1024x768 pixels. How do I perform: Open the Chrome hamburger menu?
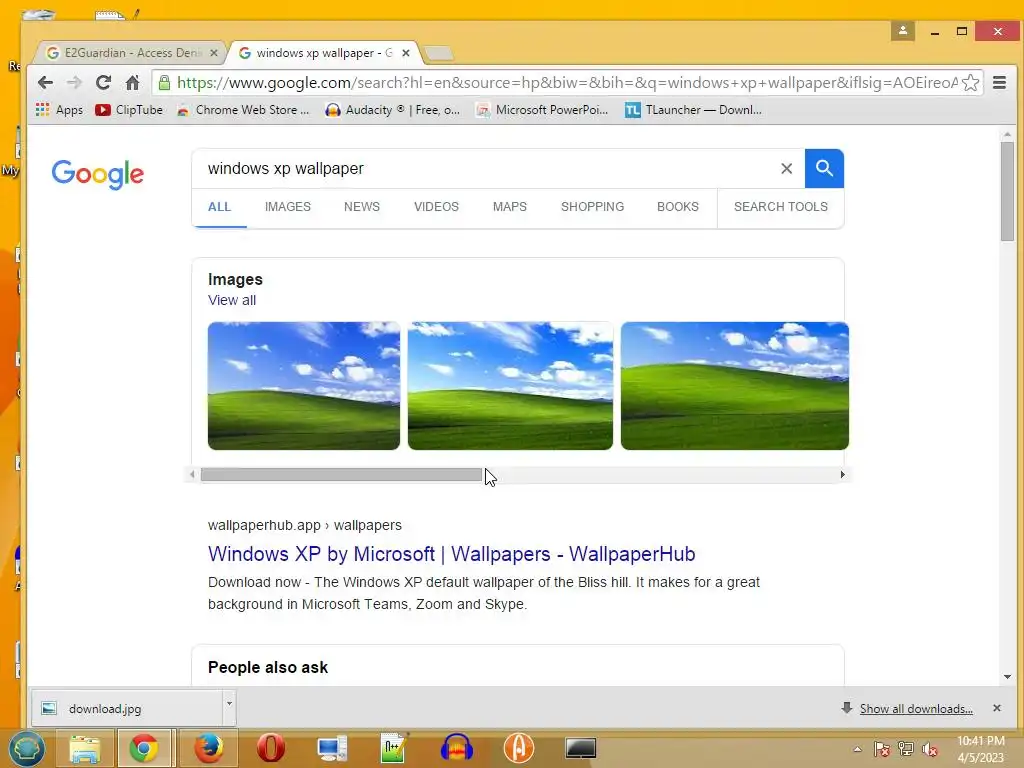point(999,83)
